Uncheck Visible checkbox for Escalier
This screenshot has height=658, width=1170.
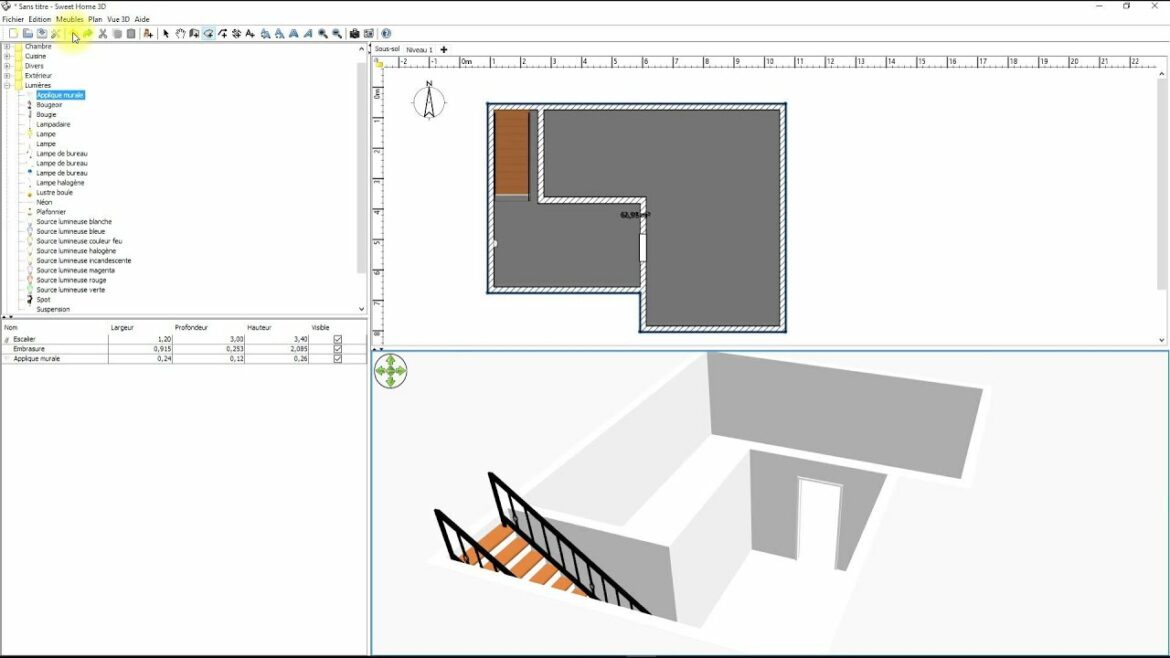click(x=338, y=339)
